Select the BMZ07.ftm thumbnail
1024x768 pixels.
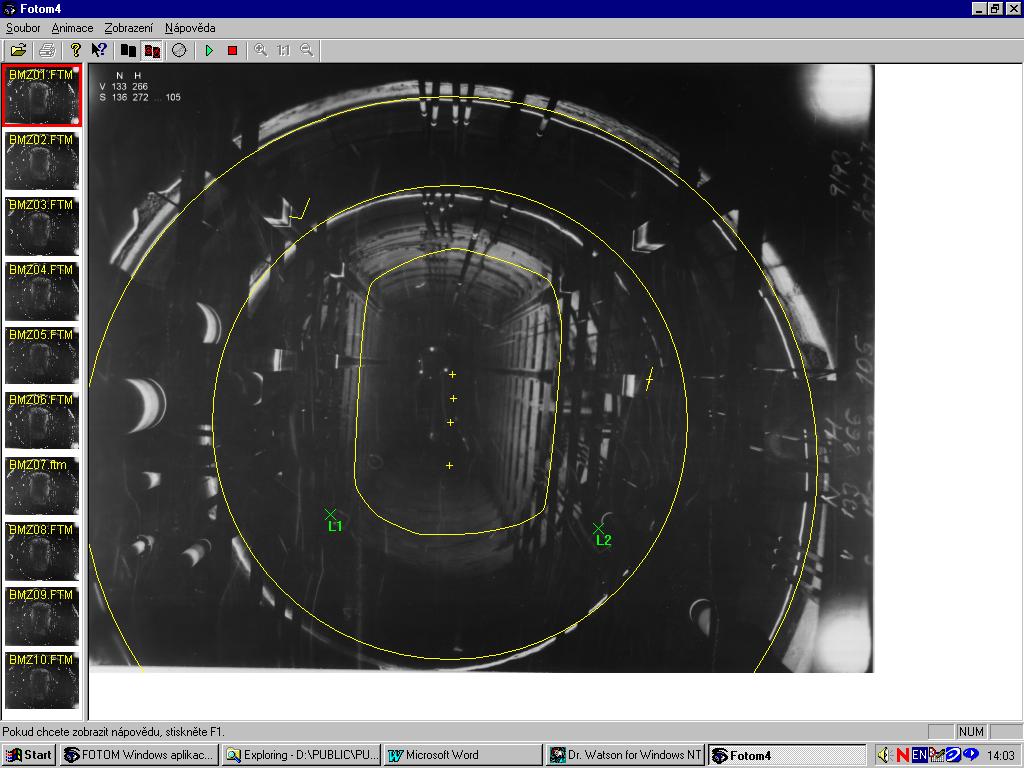(41, 486)
